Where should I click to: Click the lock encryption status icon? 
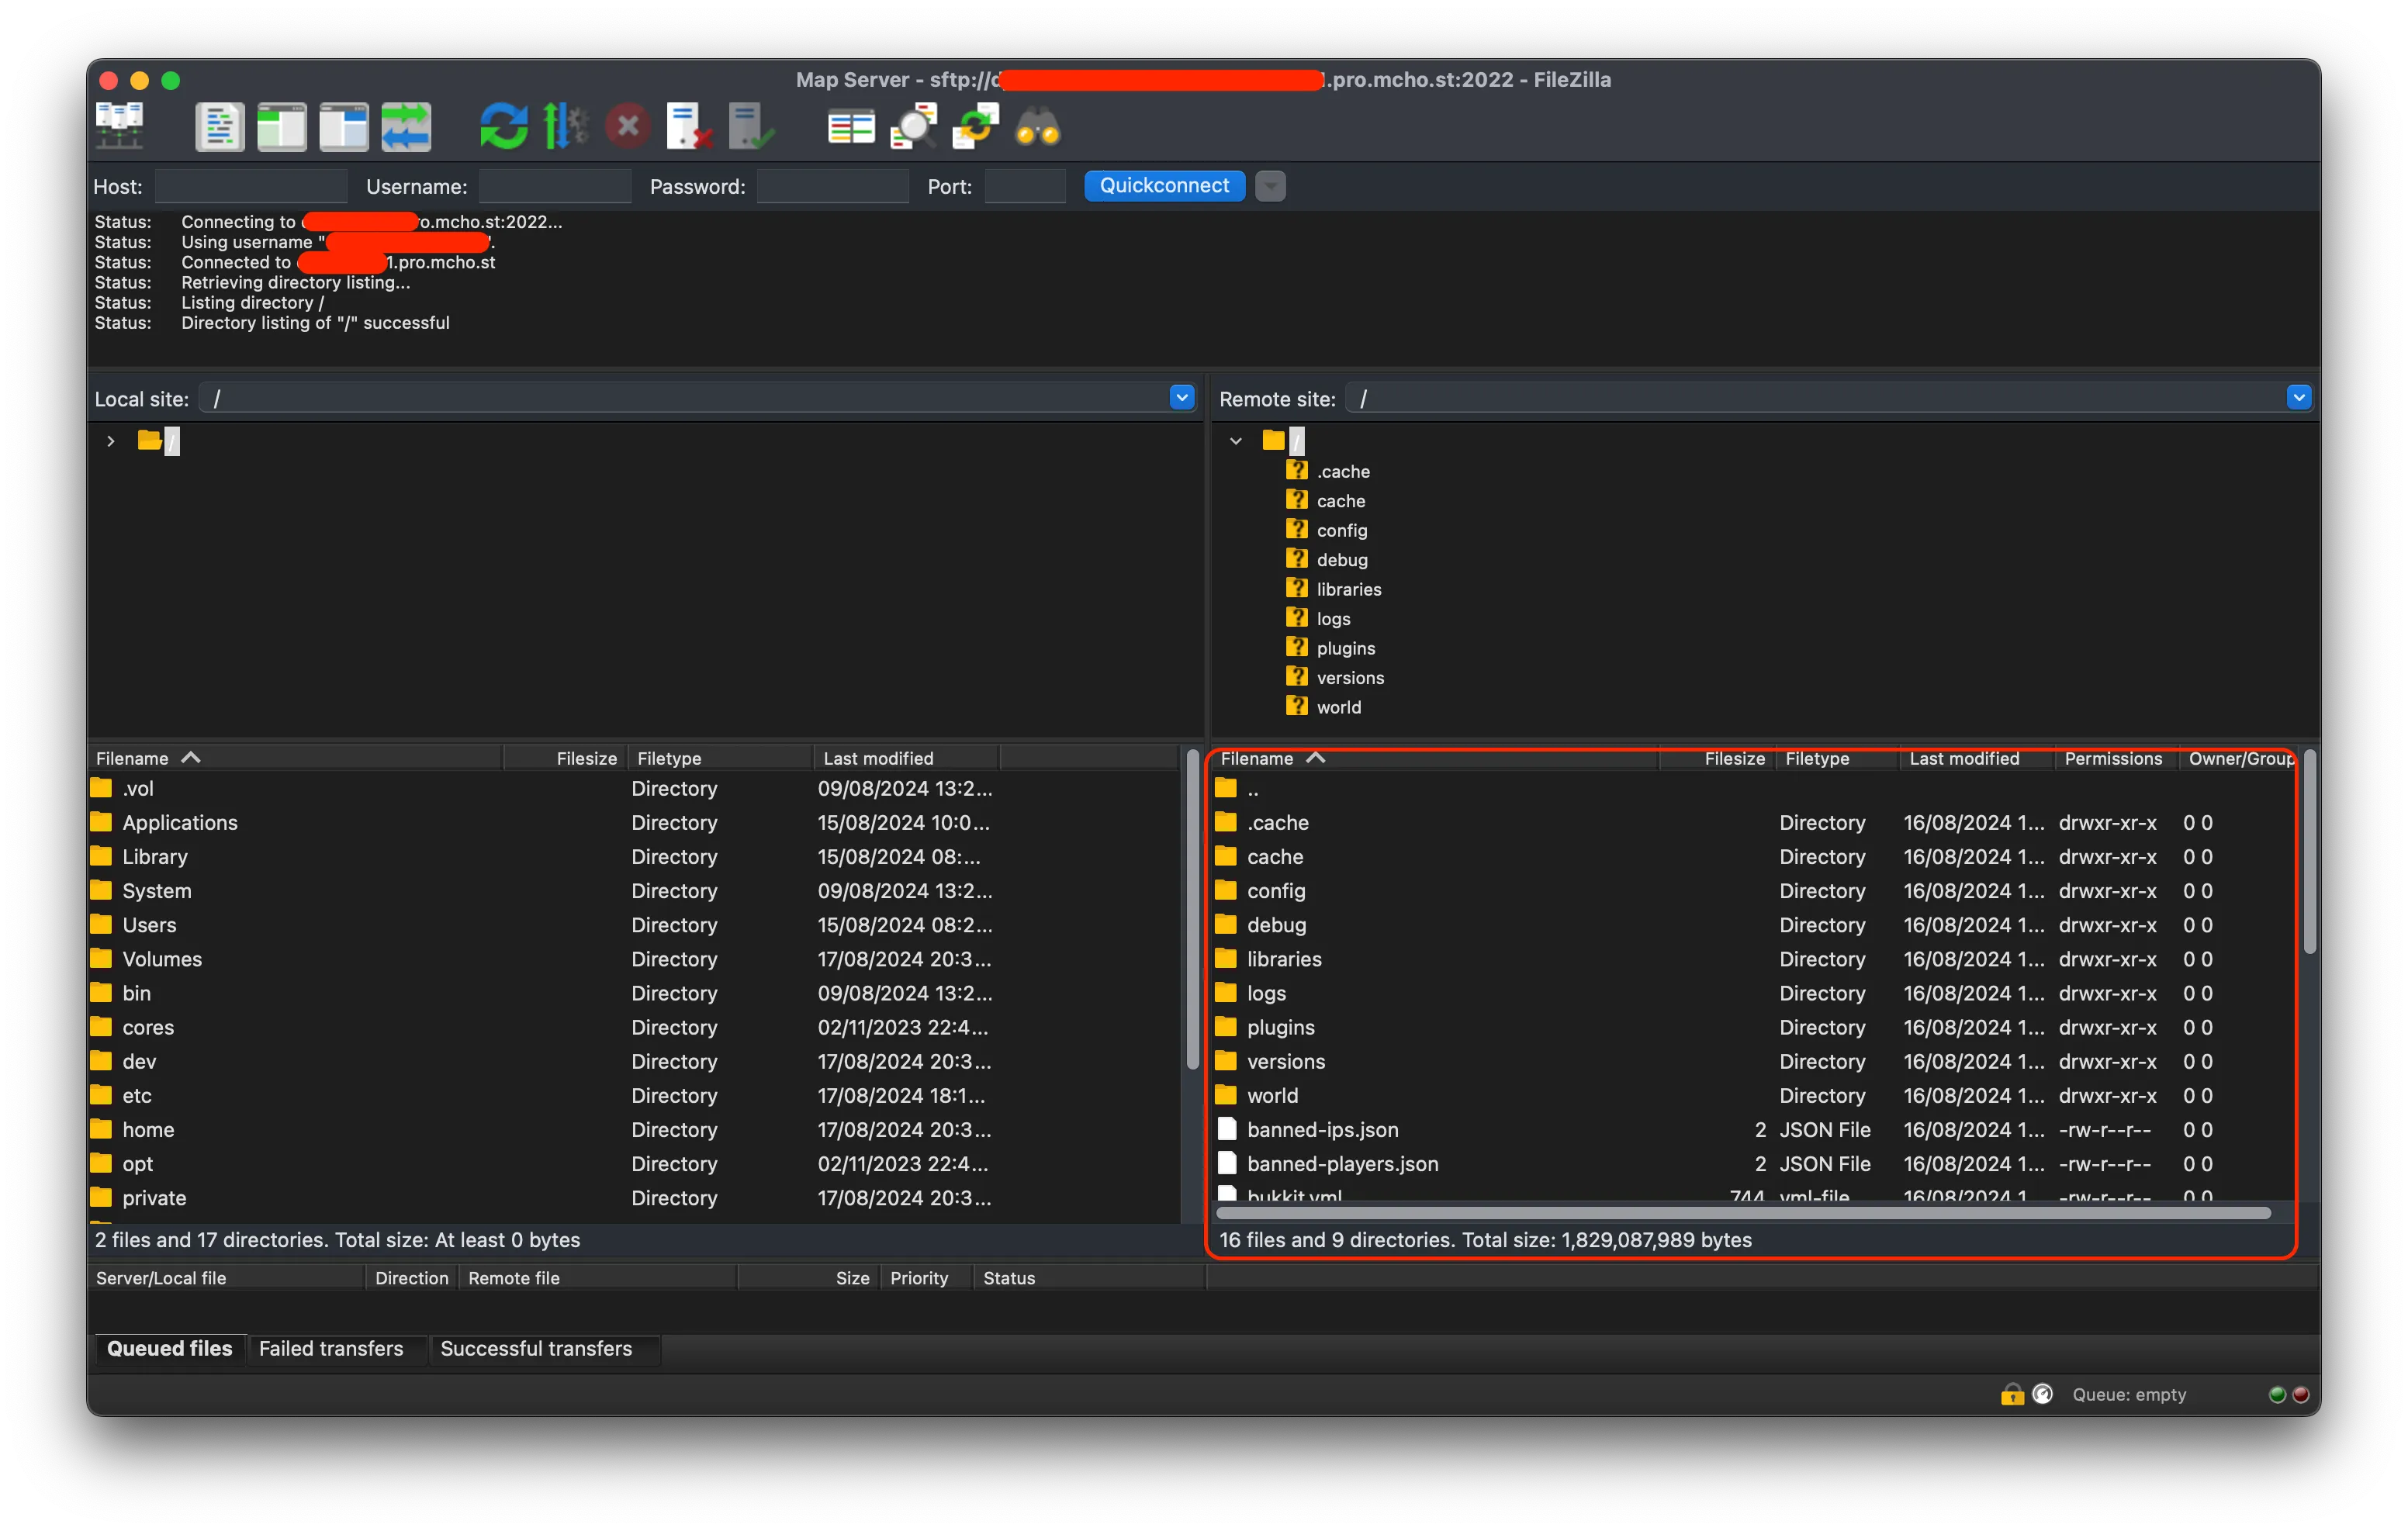pyautogui.click(x=2012, y=1394)
